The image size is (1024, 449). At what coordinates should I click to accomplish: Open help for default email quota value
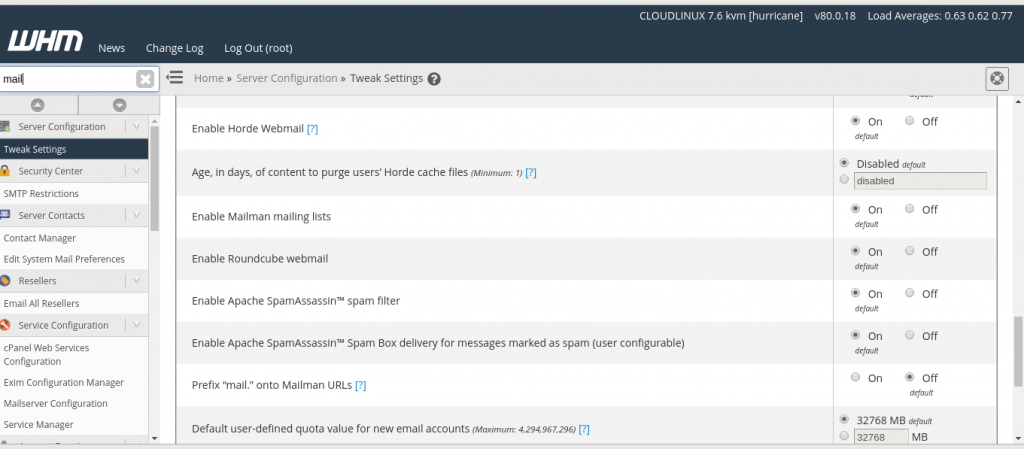(584, 429)
